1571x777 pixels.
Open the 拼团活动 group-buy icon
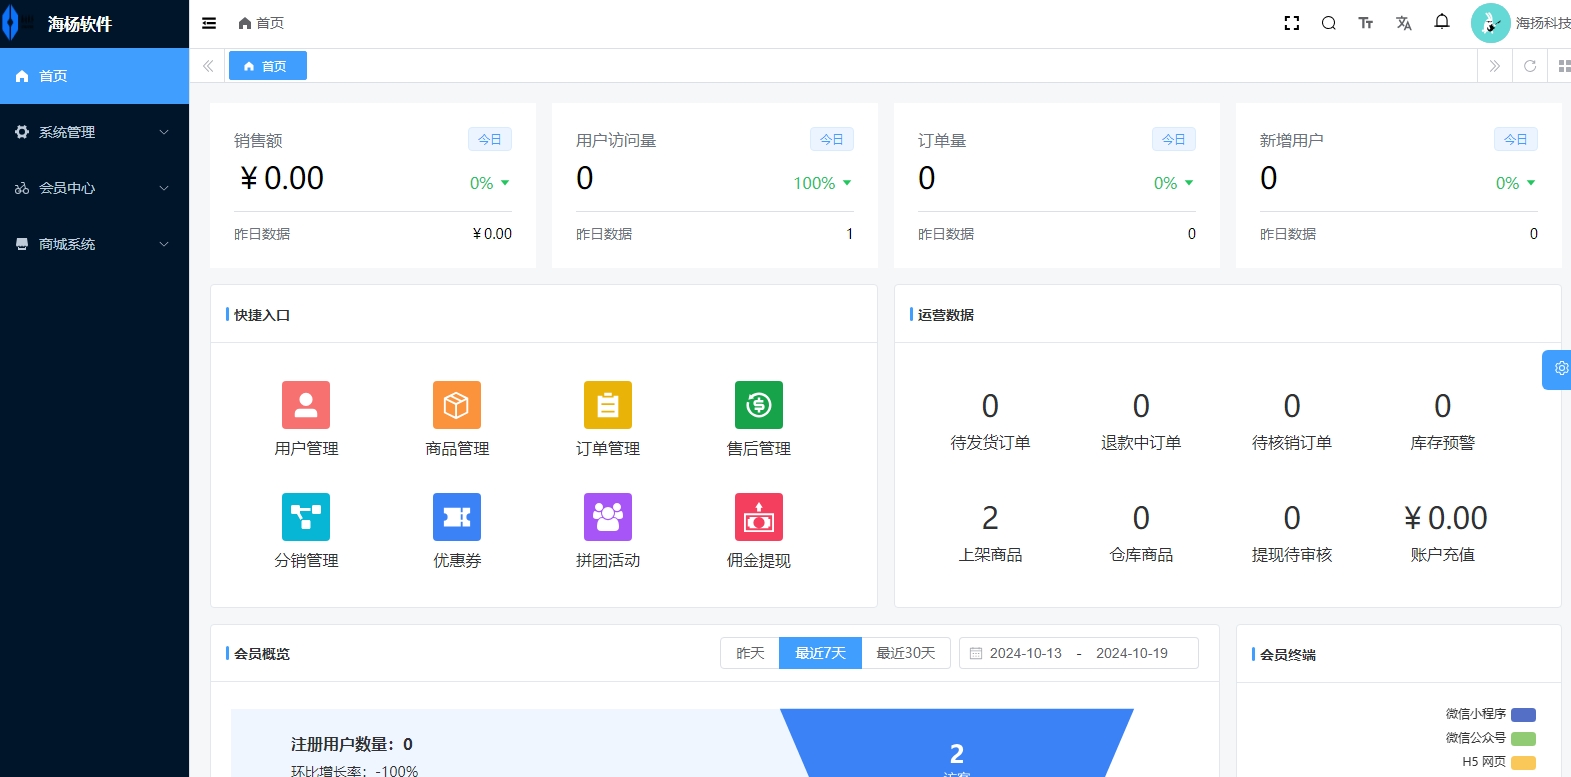click(x=608, y=517)
